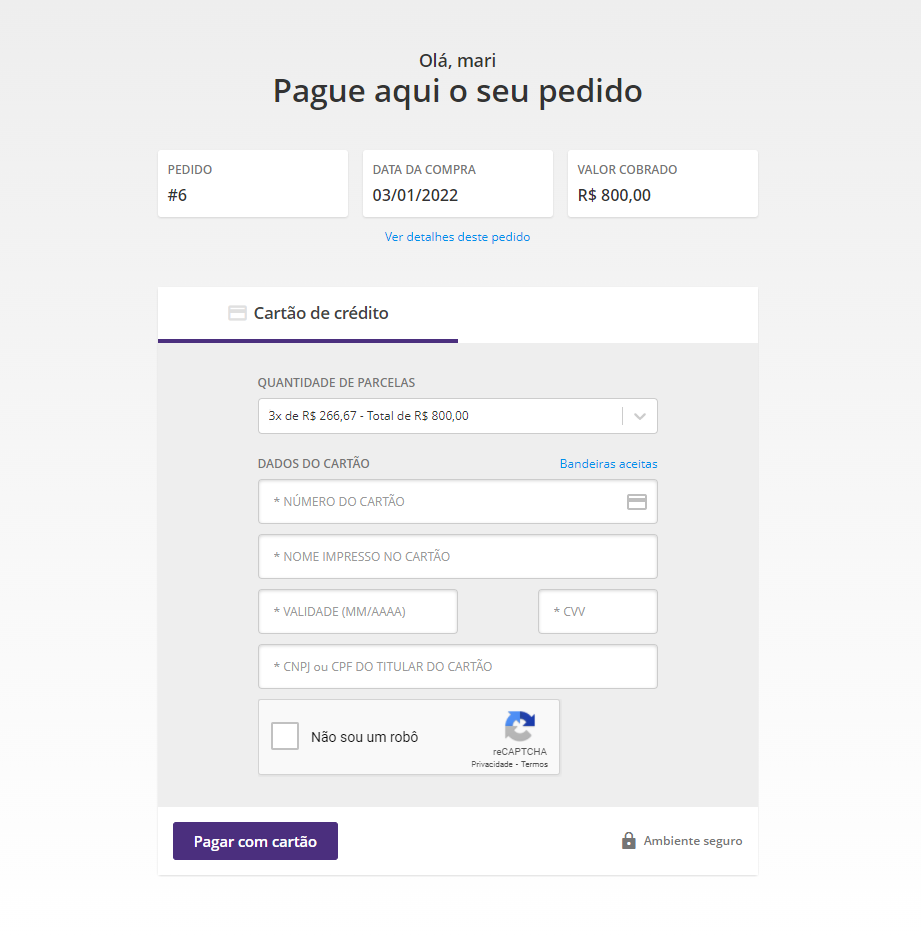Click the CVV input field
The image size is (921, 937).
click(598, 612)
